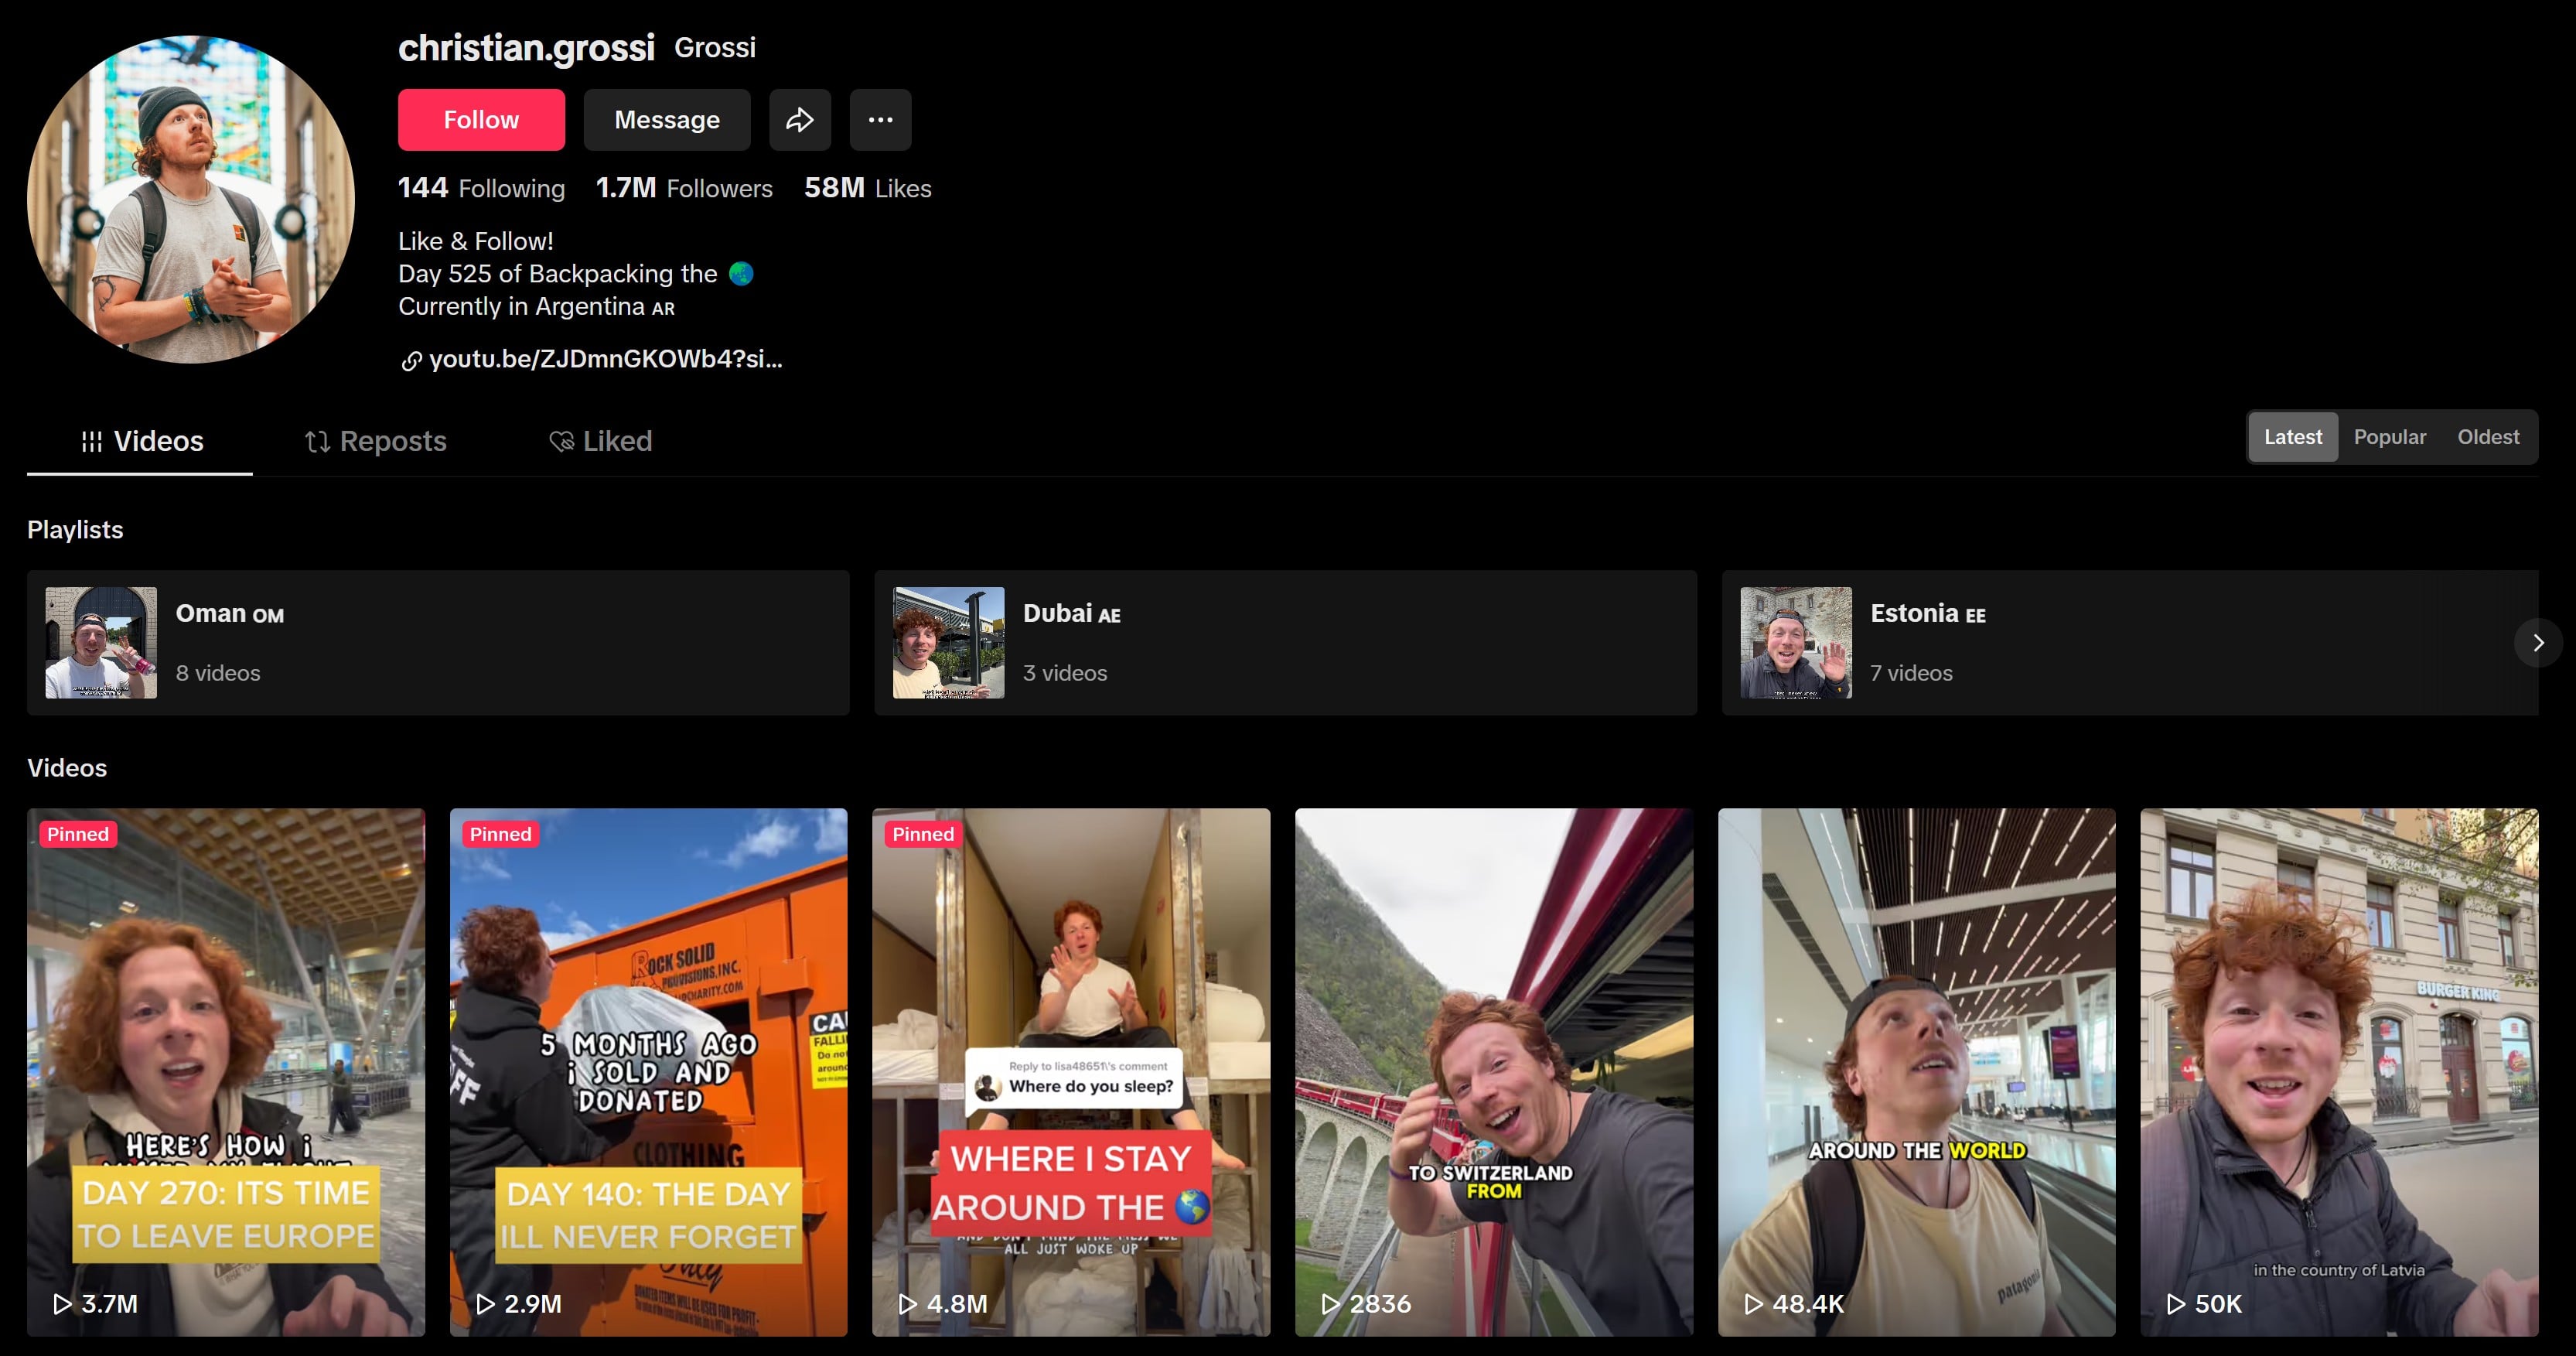This screenshot has width=2576, height=1356.
Task: Play the pinned Day 270 leave Europe video
Action: pyautogui.click(x=226, y=1072)
